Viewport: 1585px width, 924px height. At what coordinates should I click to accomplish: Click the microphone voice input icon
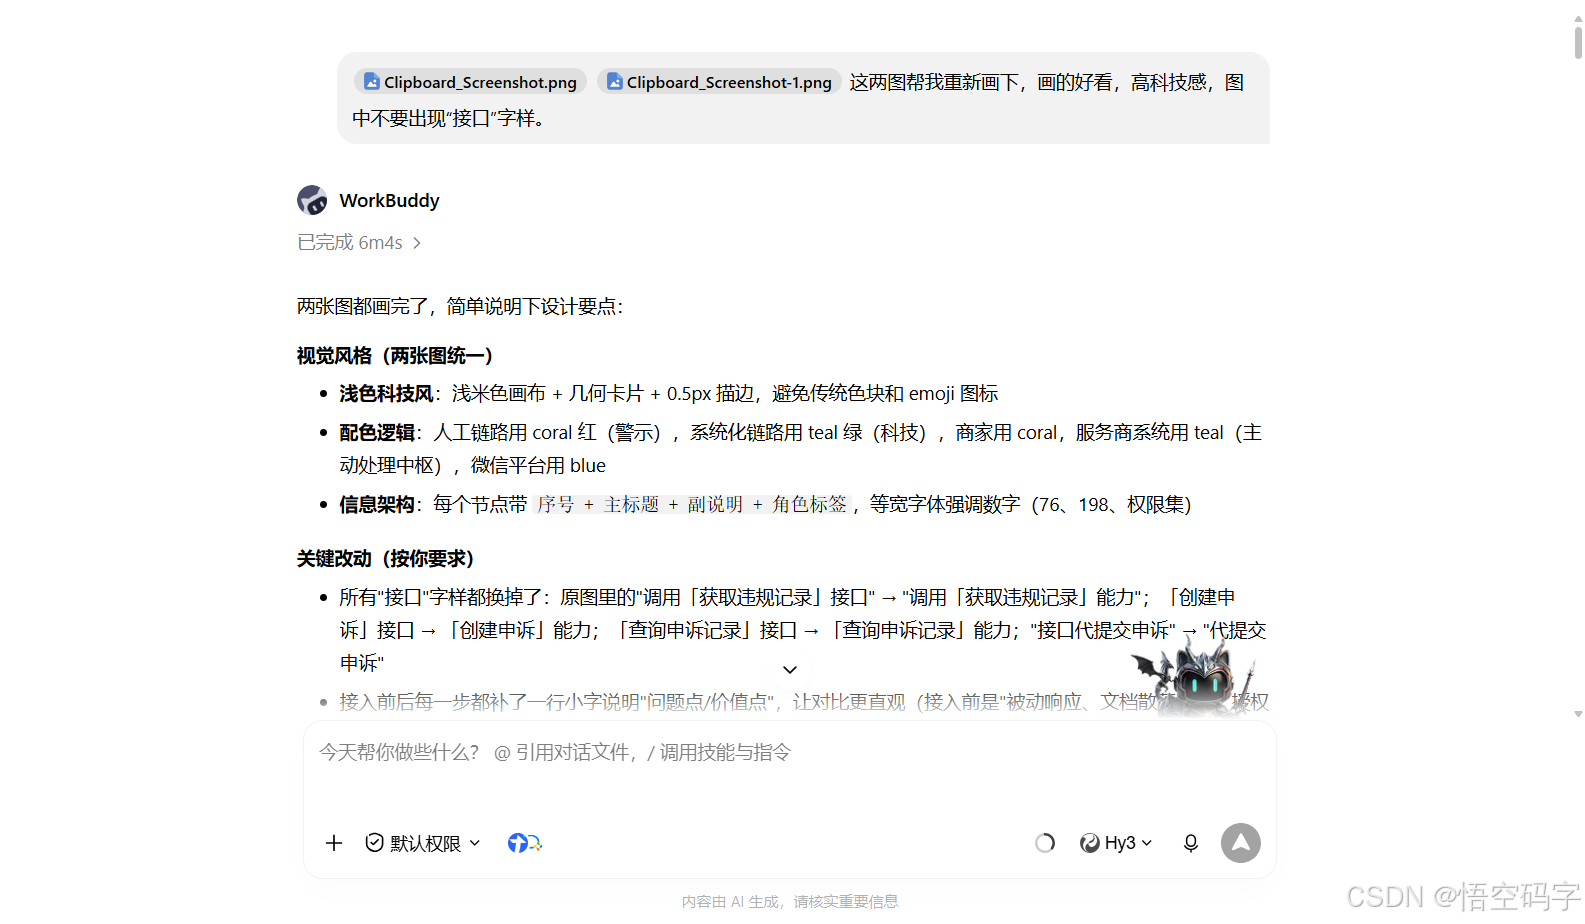pyautogui.click(x=1190, y=843)
